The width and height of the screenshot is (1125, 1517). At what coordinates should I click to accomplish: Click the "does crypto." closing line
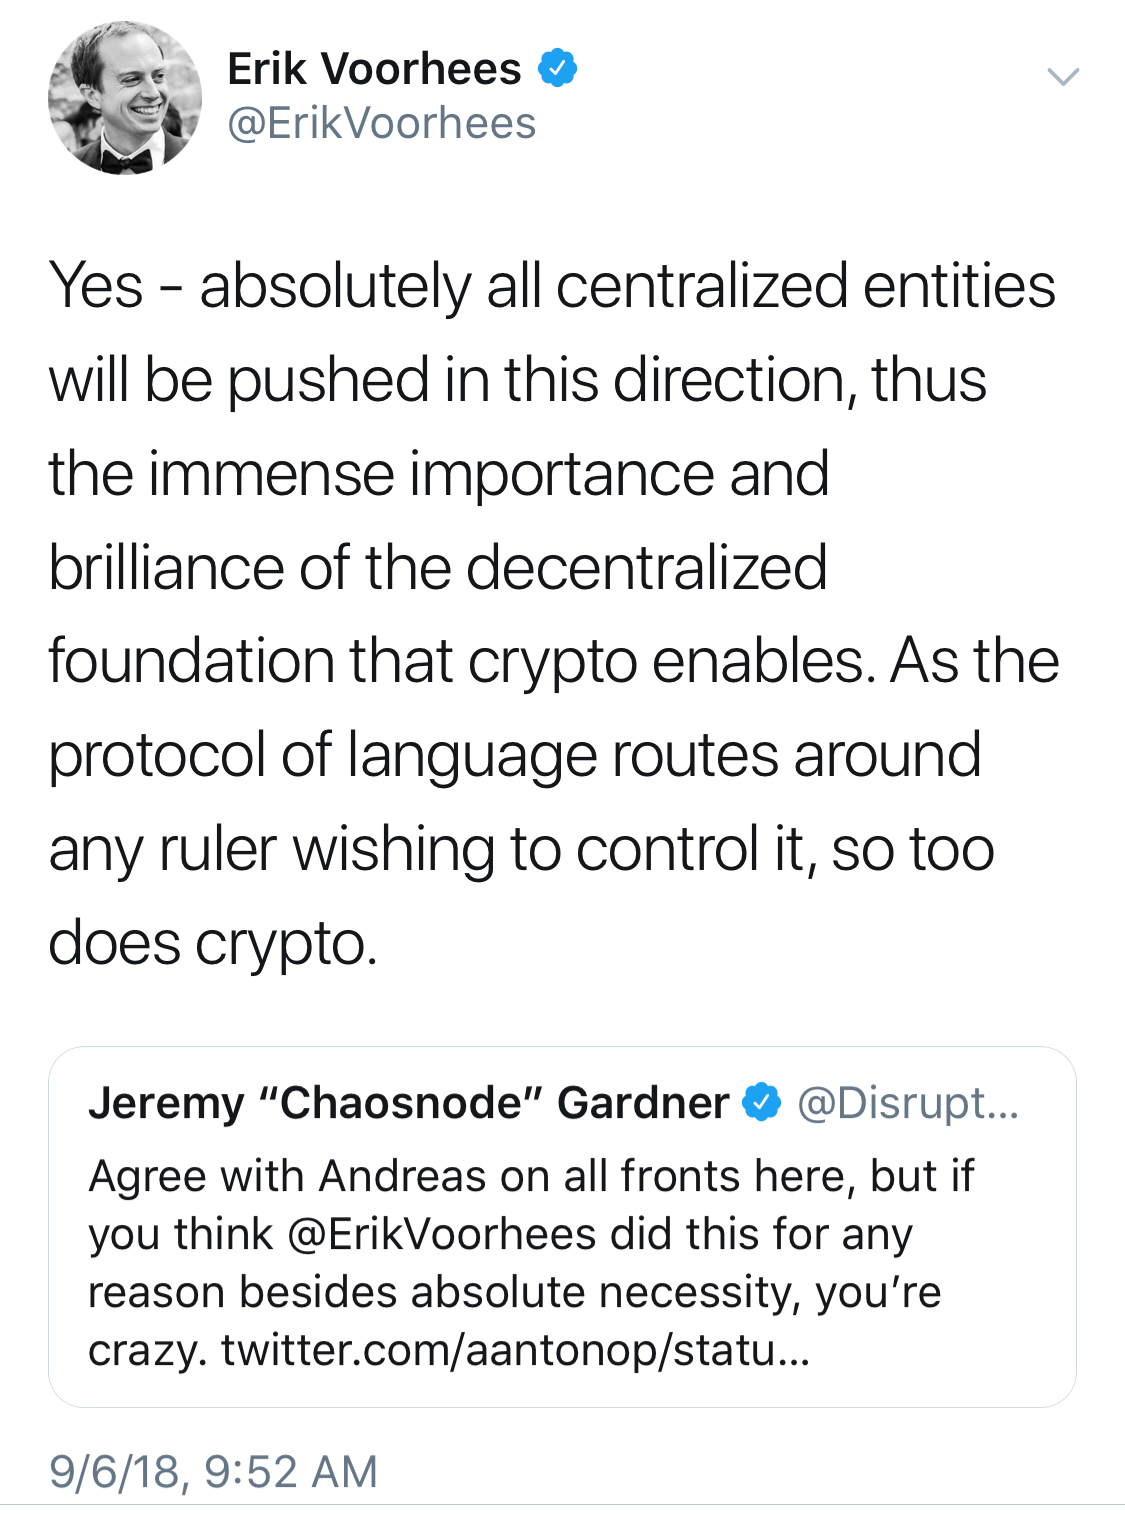point(213,942)
